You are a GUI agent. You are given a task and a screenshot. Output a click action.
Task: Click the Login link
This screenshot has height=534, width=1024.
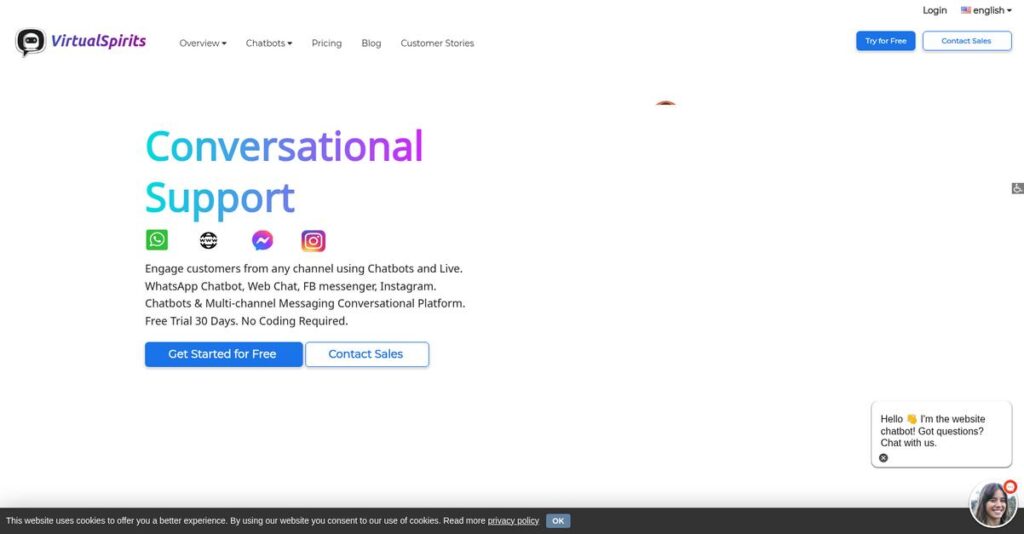[935, 10]
